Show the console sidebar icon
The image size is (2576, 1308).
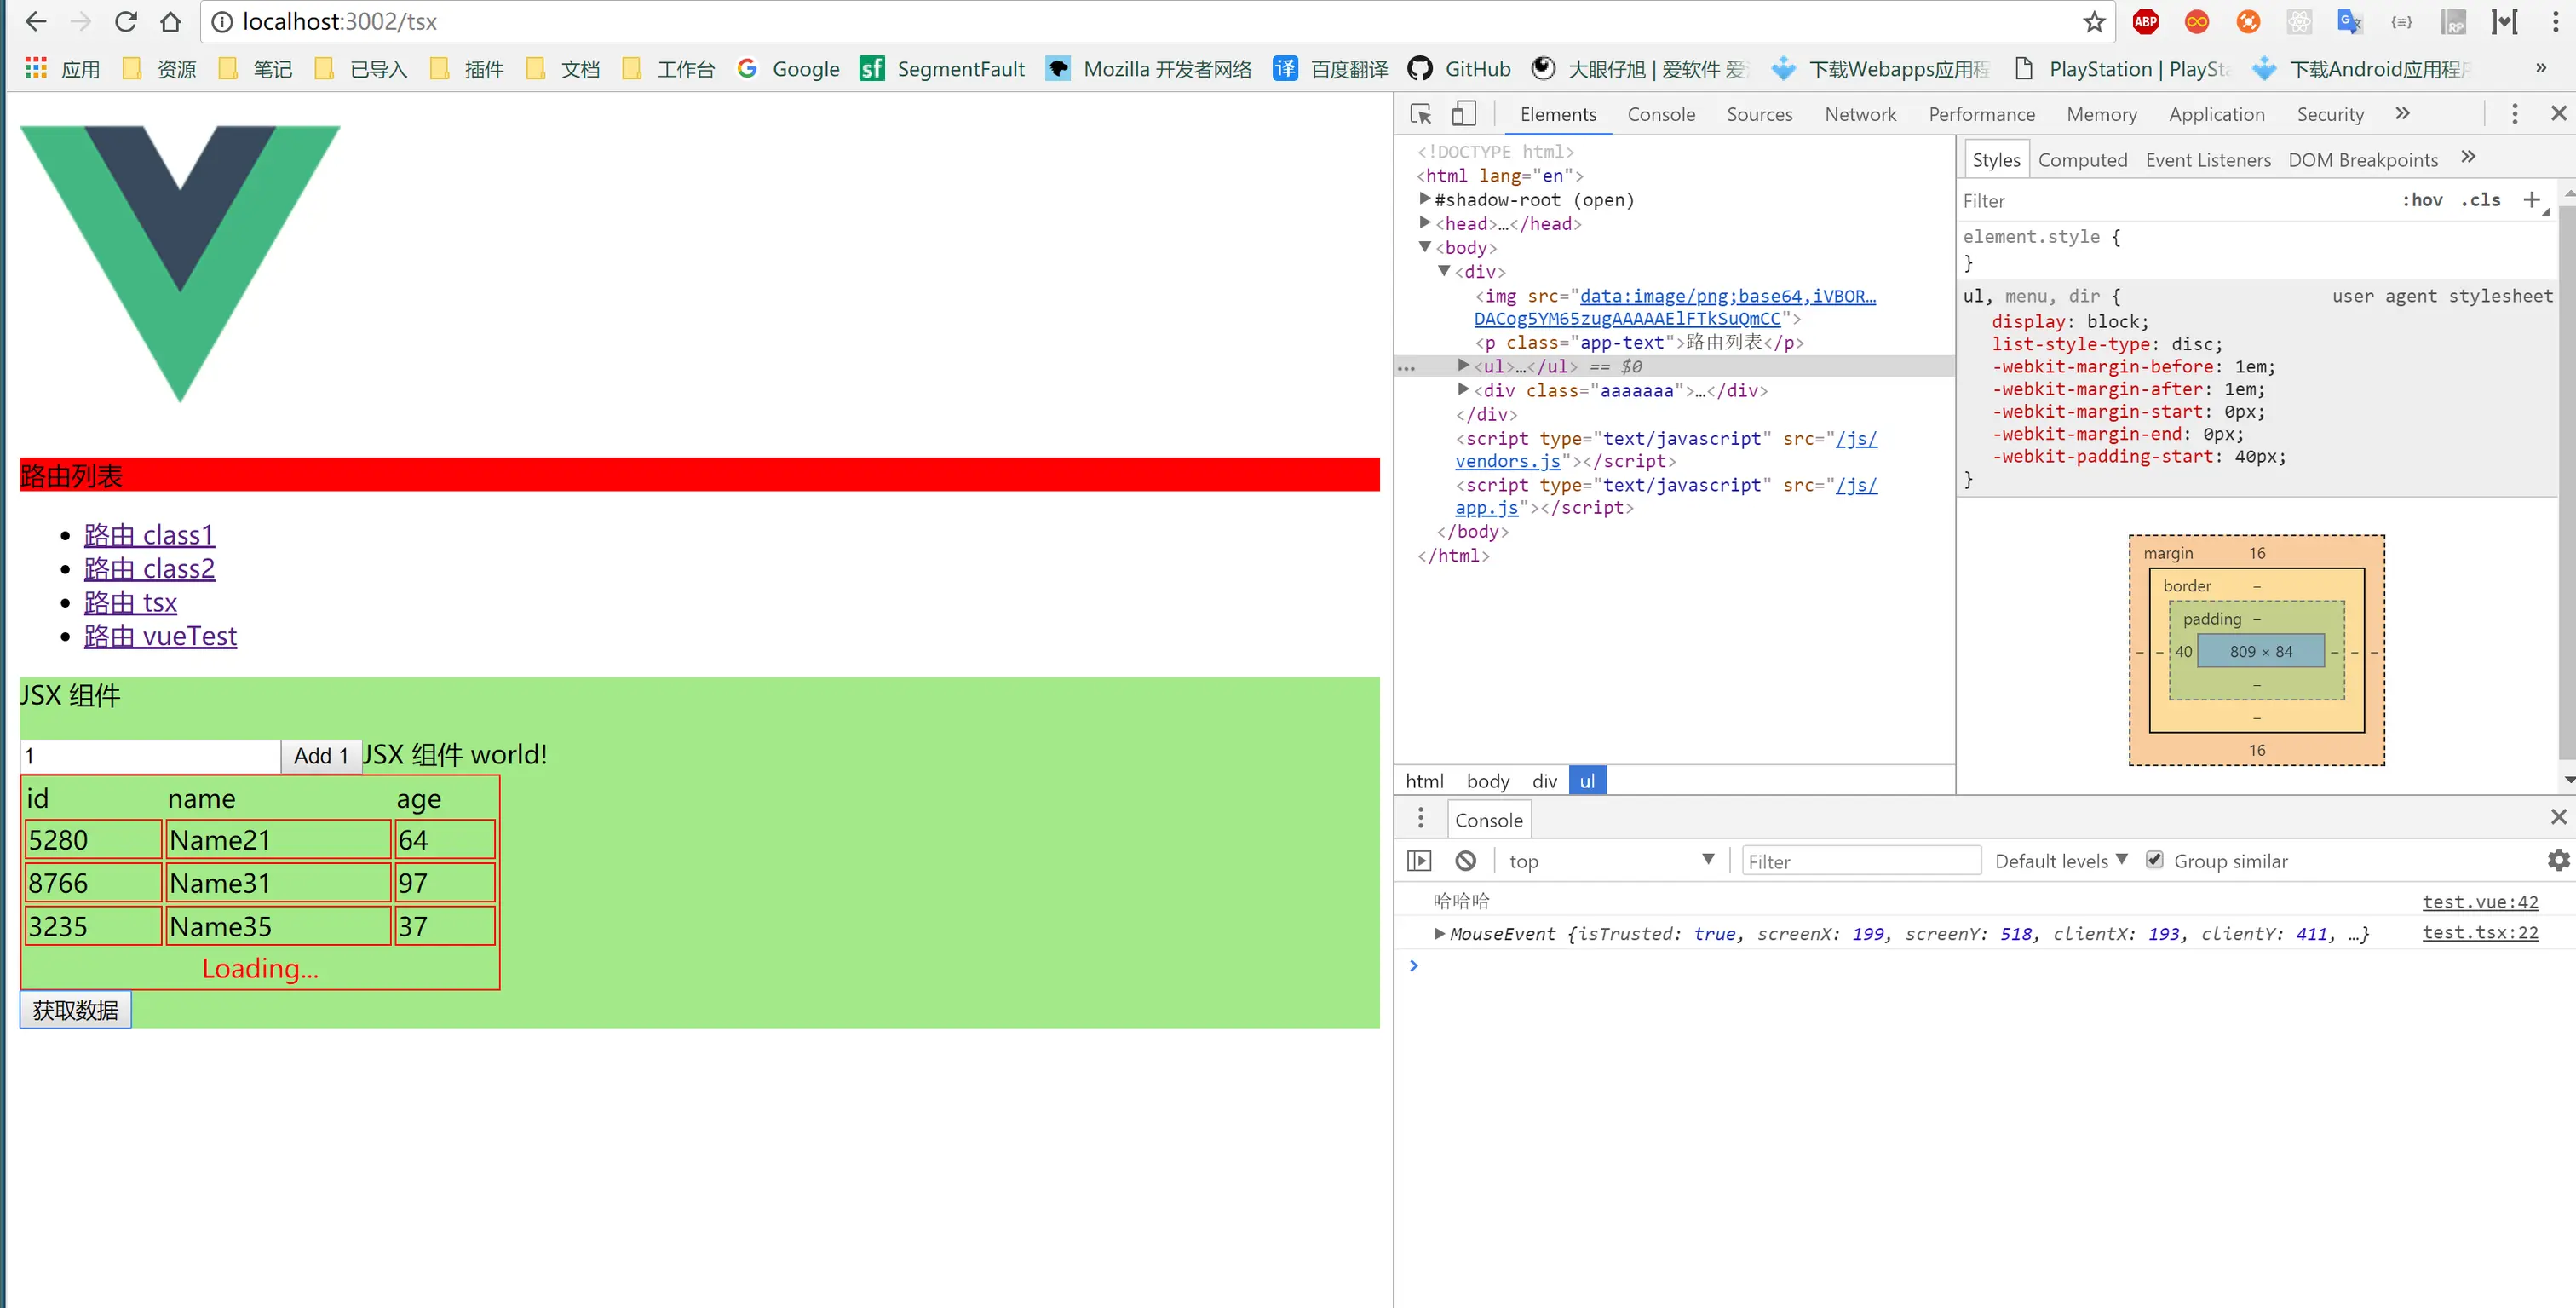[1419, 861]
